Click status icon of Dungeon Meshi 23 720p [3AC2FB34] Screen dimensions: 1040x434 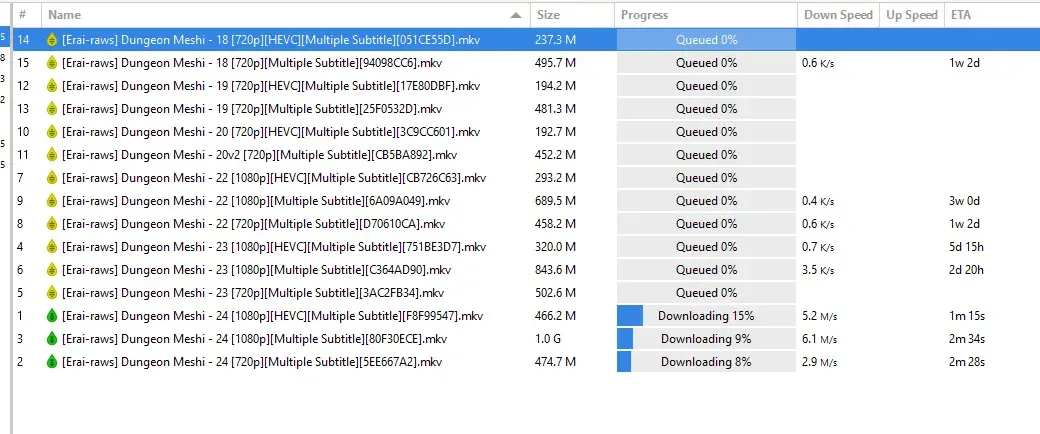[x=52, y=293]
